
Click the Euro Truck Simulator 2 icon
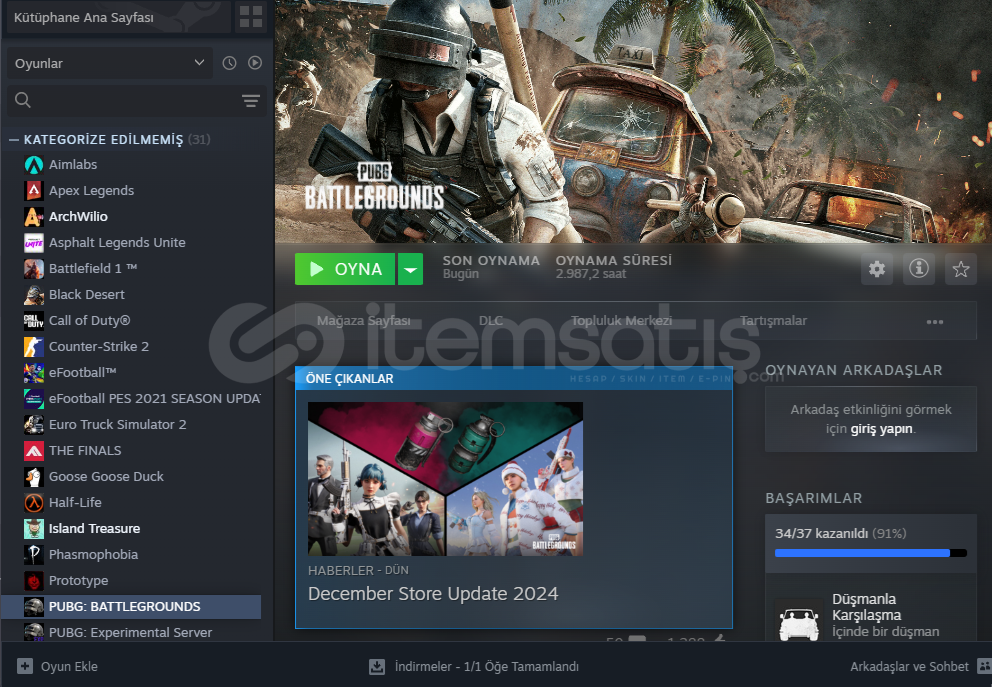pos(34,424)
